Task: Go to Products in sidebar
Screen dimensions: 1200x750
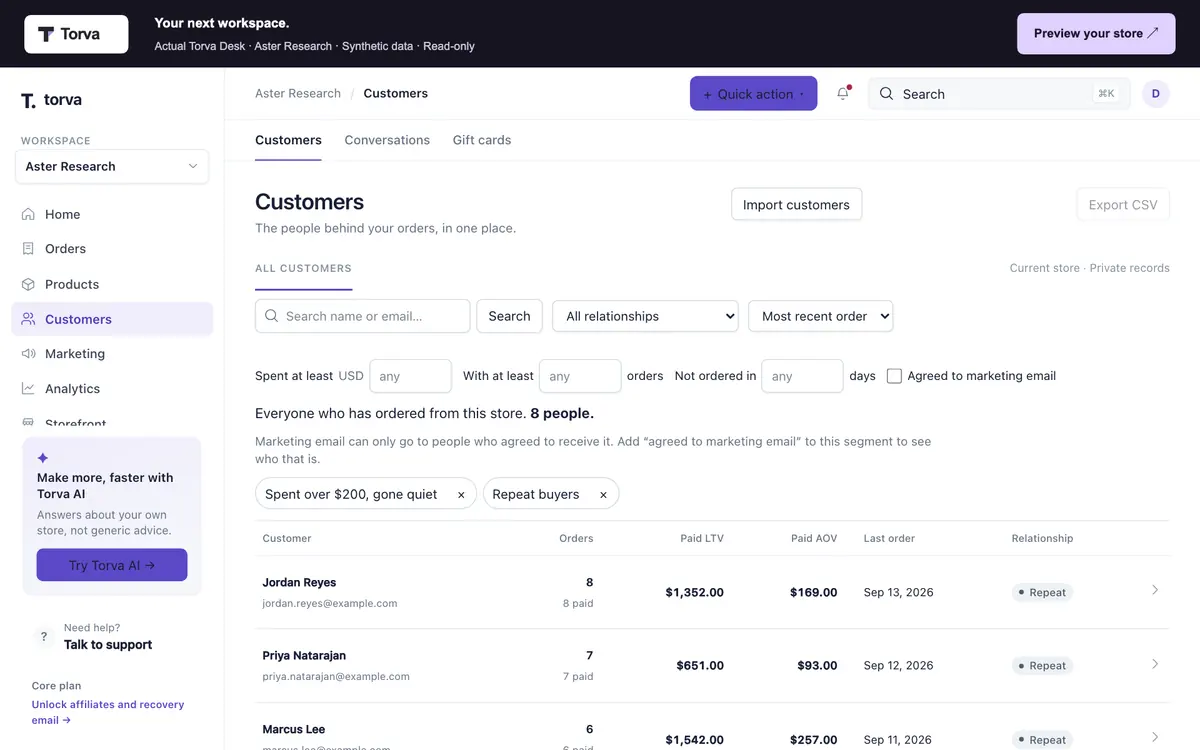Action: [x=112, y=284]
